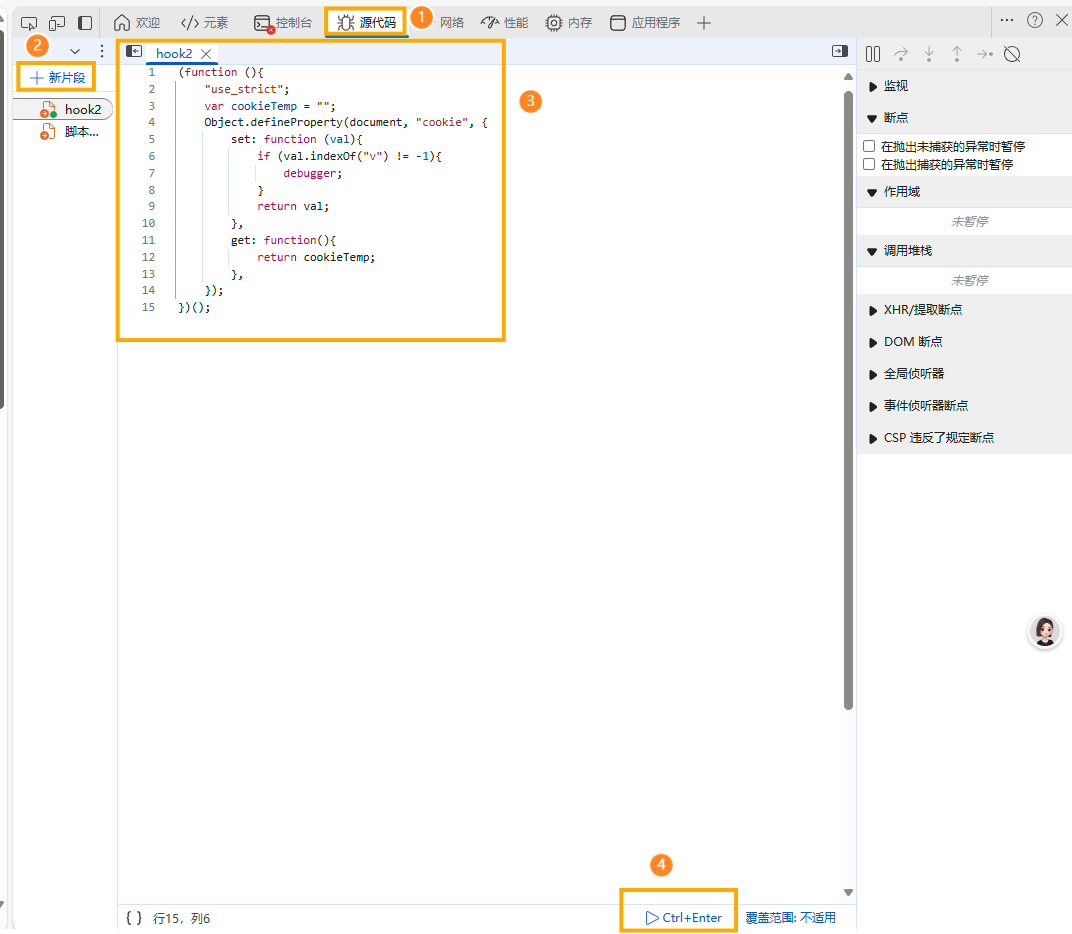Open the 应用程序 tab
The image size is (1072, 934).
pyautogui.click(x=645, y=23)
